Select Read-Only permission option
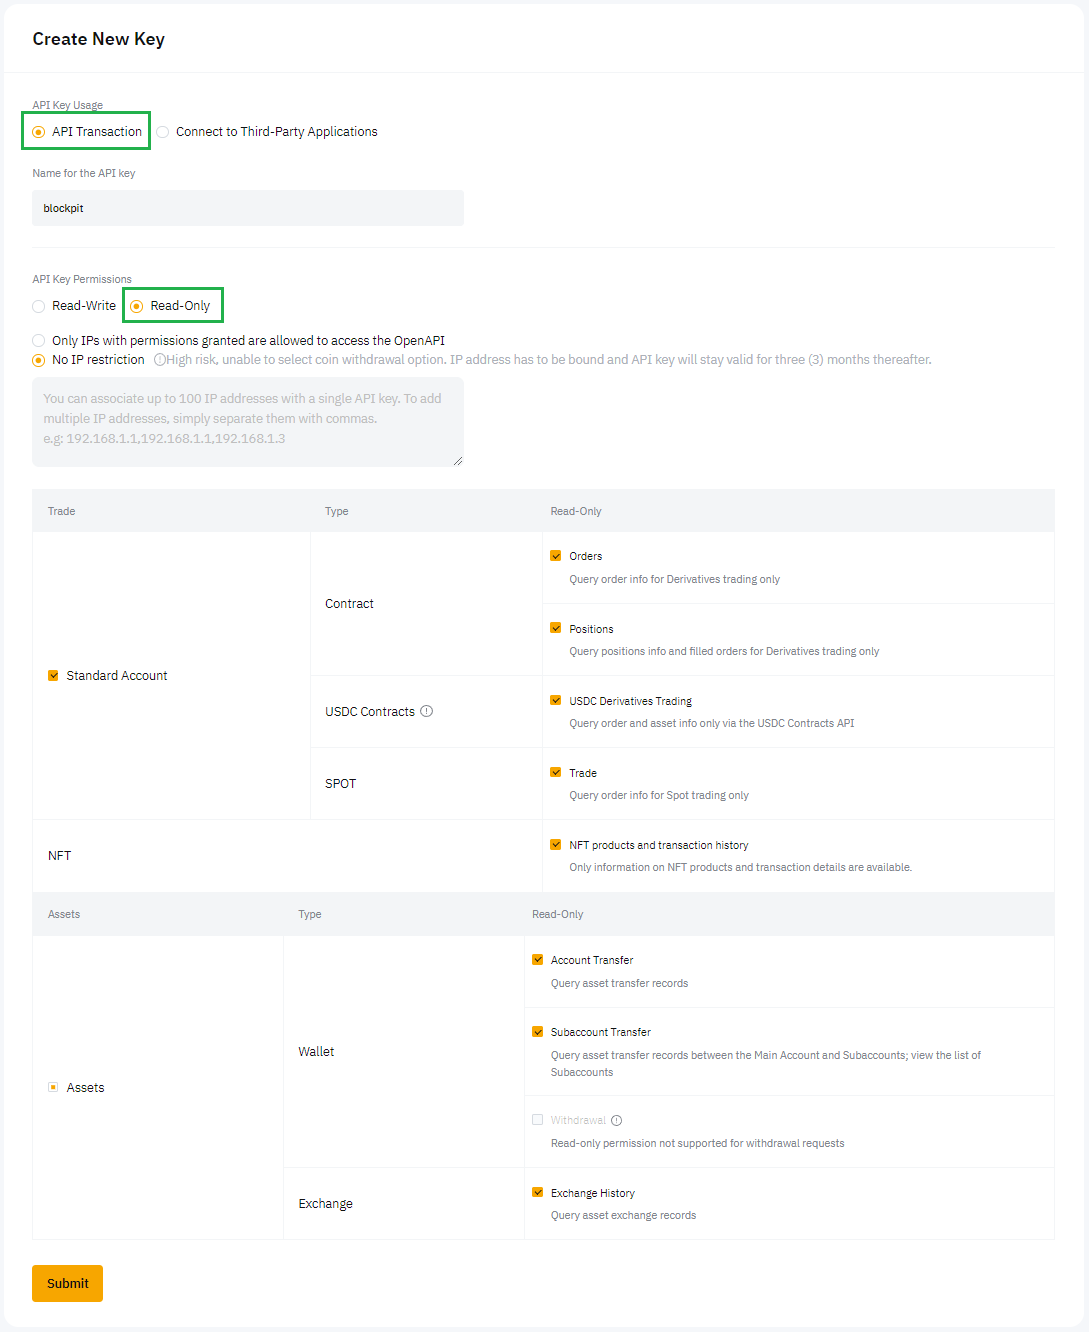The width and height of the screenshot is (1089, 1332). tap(137, 306)
